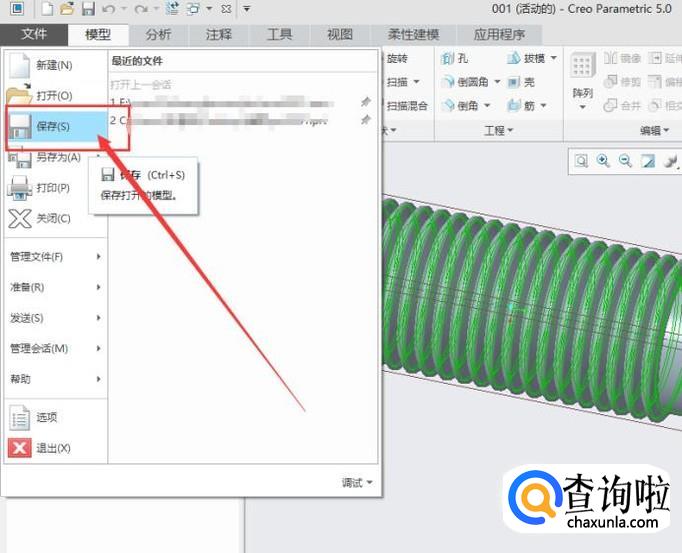Choose 关闭(C) in the file menu
This screenshot has width=682, height=553.
pyautogui.click(x=55, y=218)
